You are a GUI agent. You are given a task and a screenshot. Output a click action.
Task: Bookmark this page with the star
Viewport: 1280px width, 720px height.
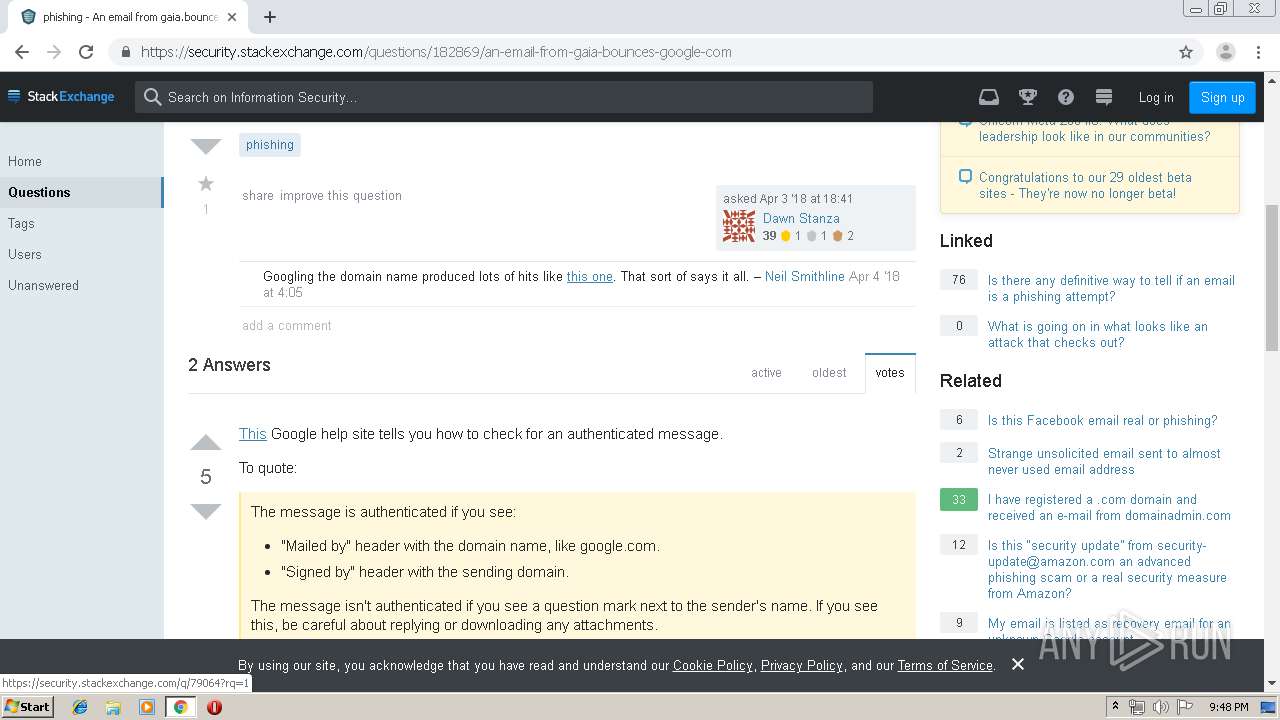1186,52
